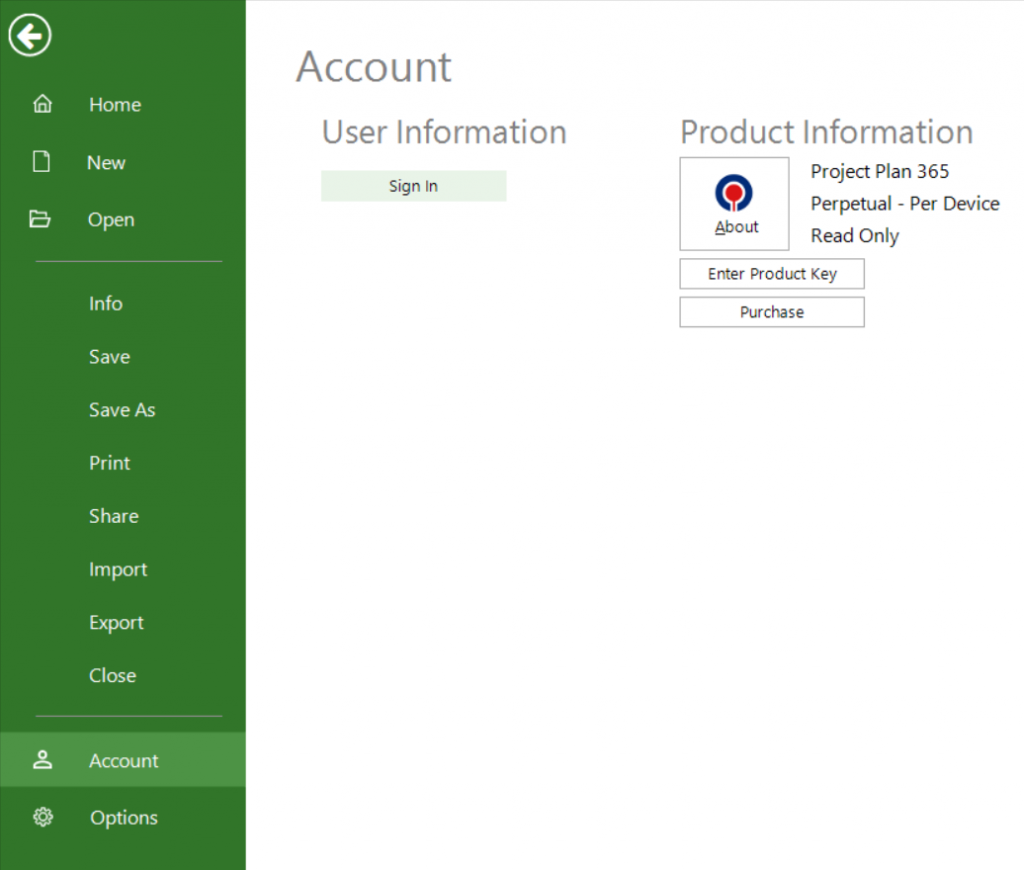Click the back arrow to exit Account view
The image size is (1024, 870).
point(29,35)
